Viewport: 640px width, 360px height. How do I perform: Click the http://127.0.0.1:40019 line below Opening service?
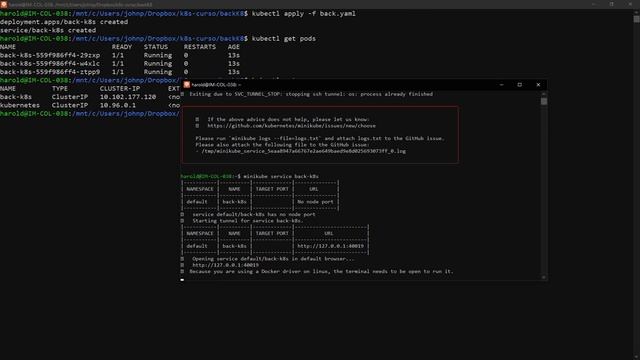(x=225, y=265)
